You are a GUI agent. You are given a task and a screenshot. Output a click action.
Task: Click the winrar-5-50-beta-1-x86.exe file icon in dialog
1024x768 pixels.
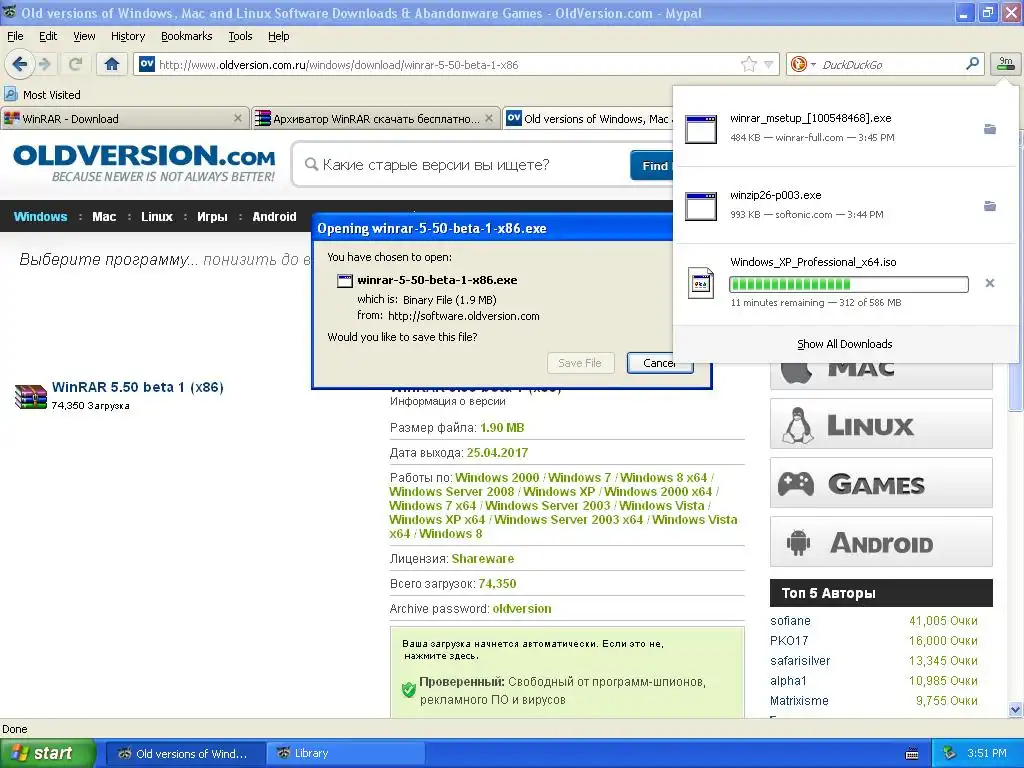pyautogui.click(x=344, y=281)
